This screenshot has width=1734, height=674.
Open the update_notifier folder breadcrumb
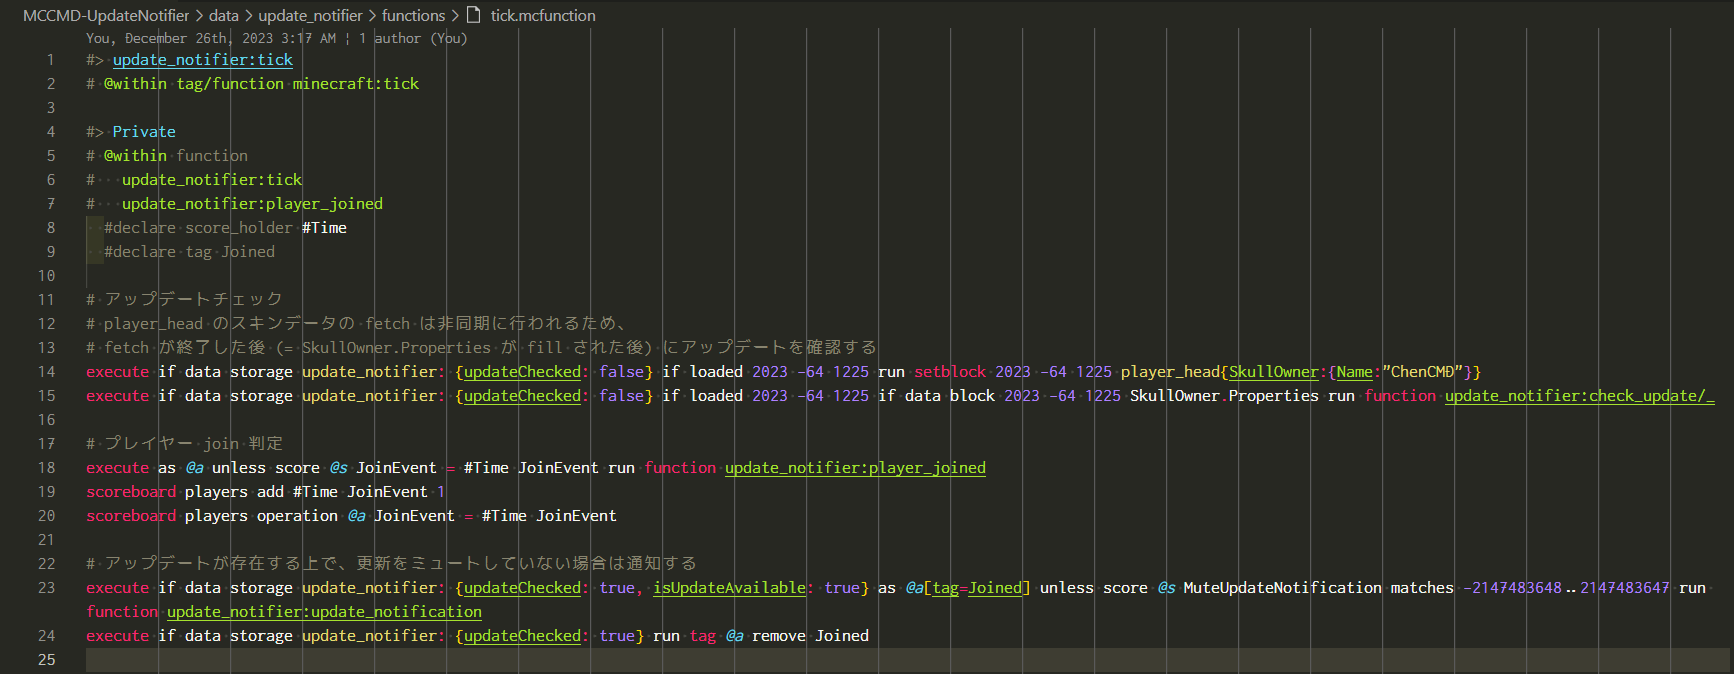[x=310, y=15]
